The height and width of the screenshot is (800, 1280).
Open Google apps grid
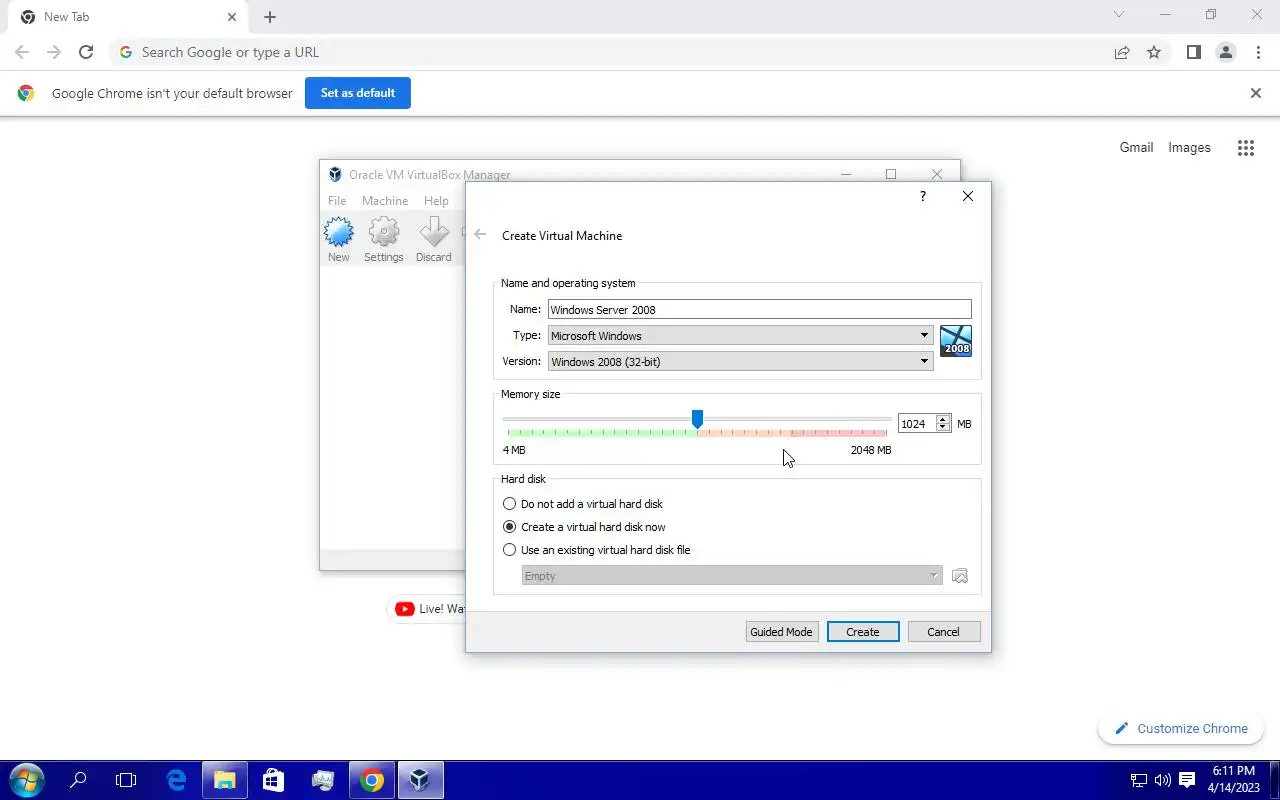tap(1245, 148)
